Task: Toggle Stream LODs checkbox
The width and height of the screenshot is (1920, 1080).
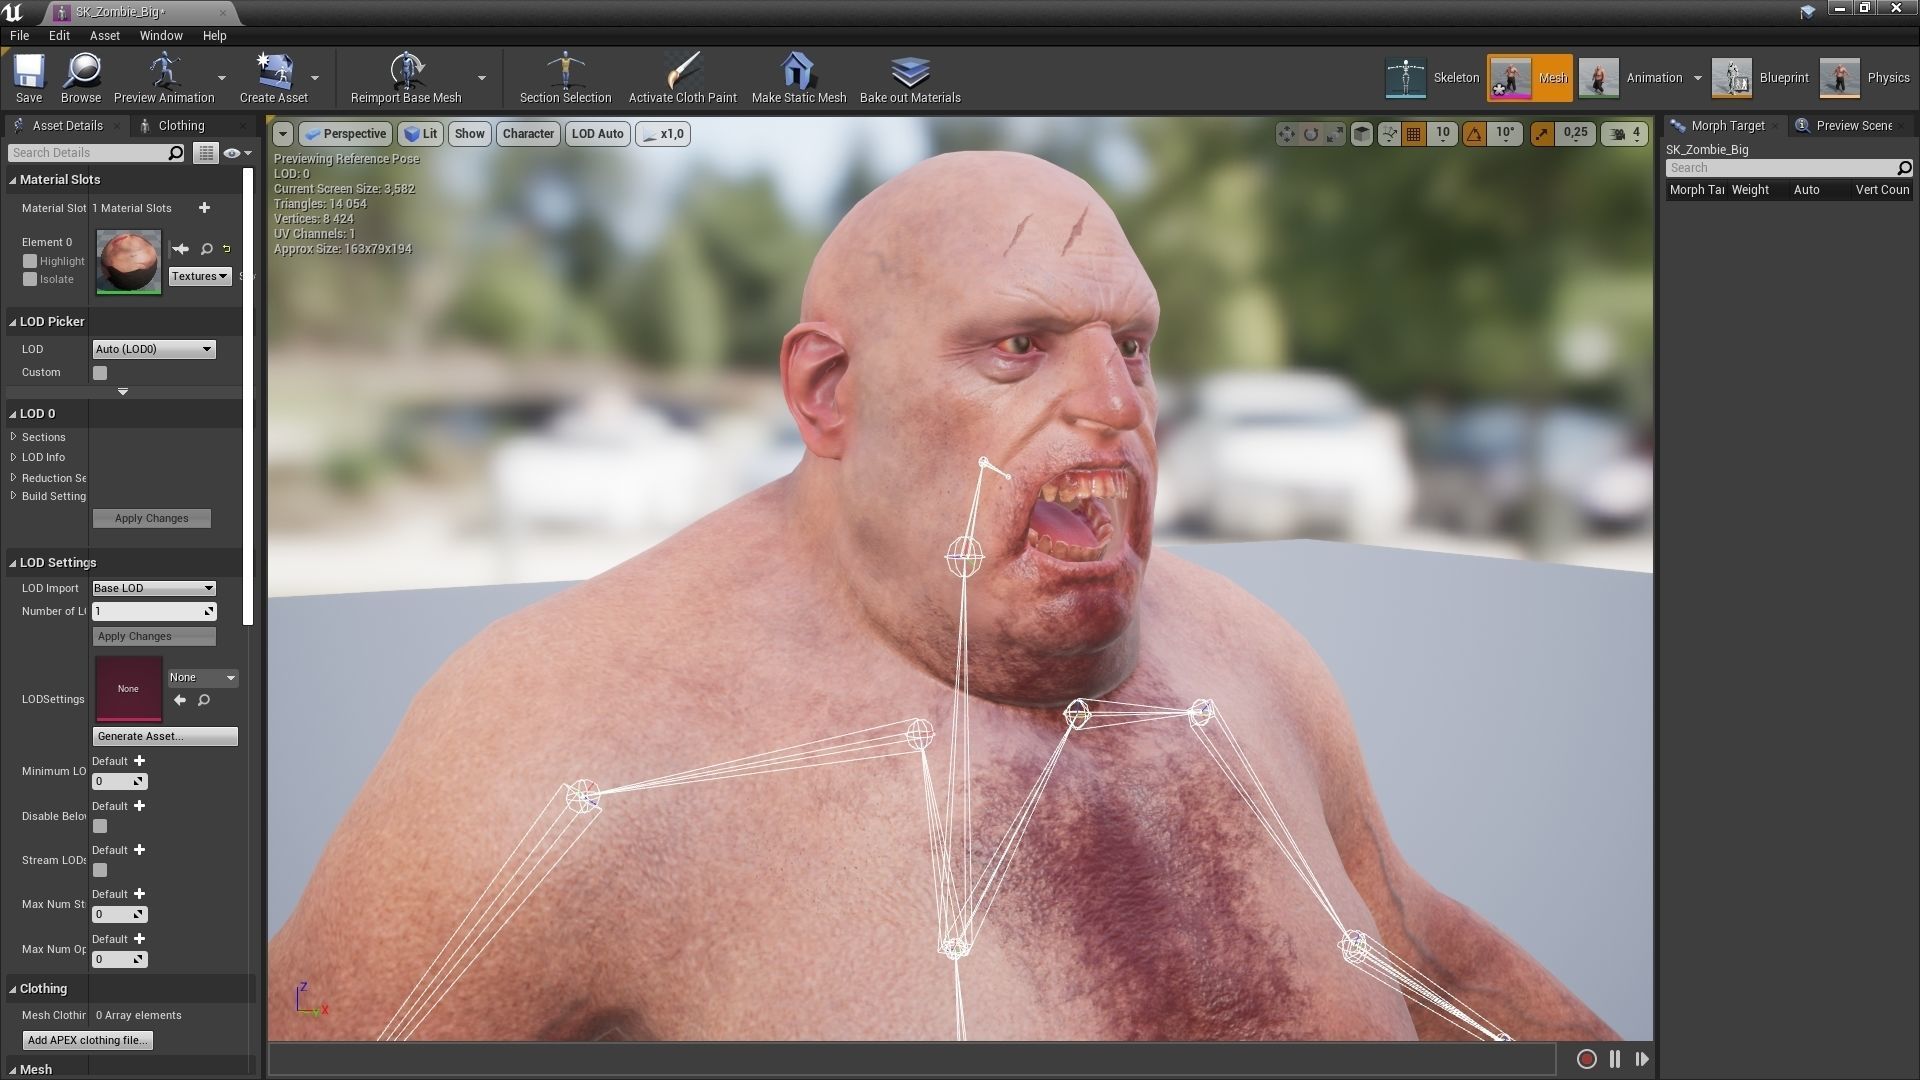Action: pos(100,870)
